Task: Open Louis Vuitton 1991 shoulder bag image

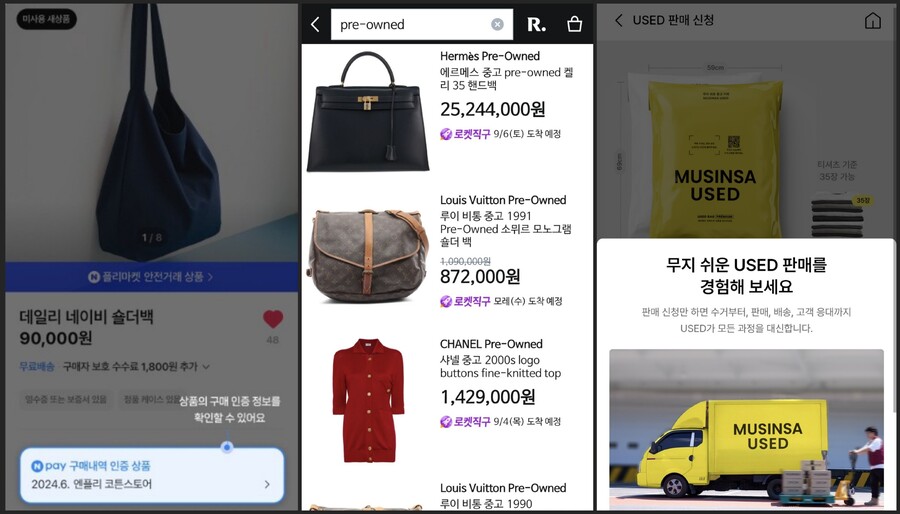Action: click(367, 256)
